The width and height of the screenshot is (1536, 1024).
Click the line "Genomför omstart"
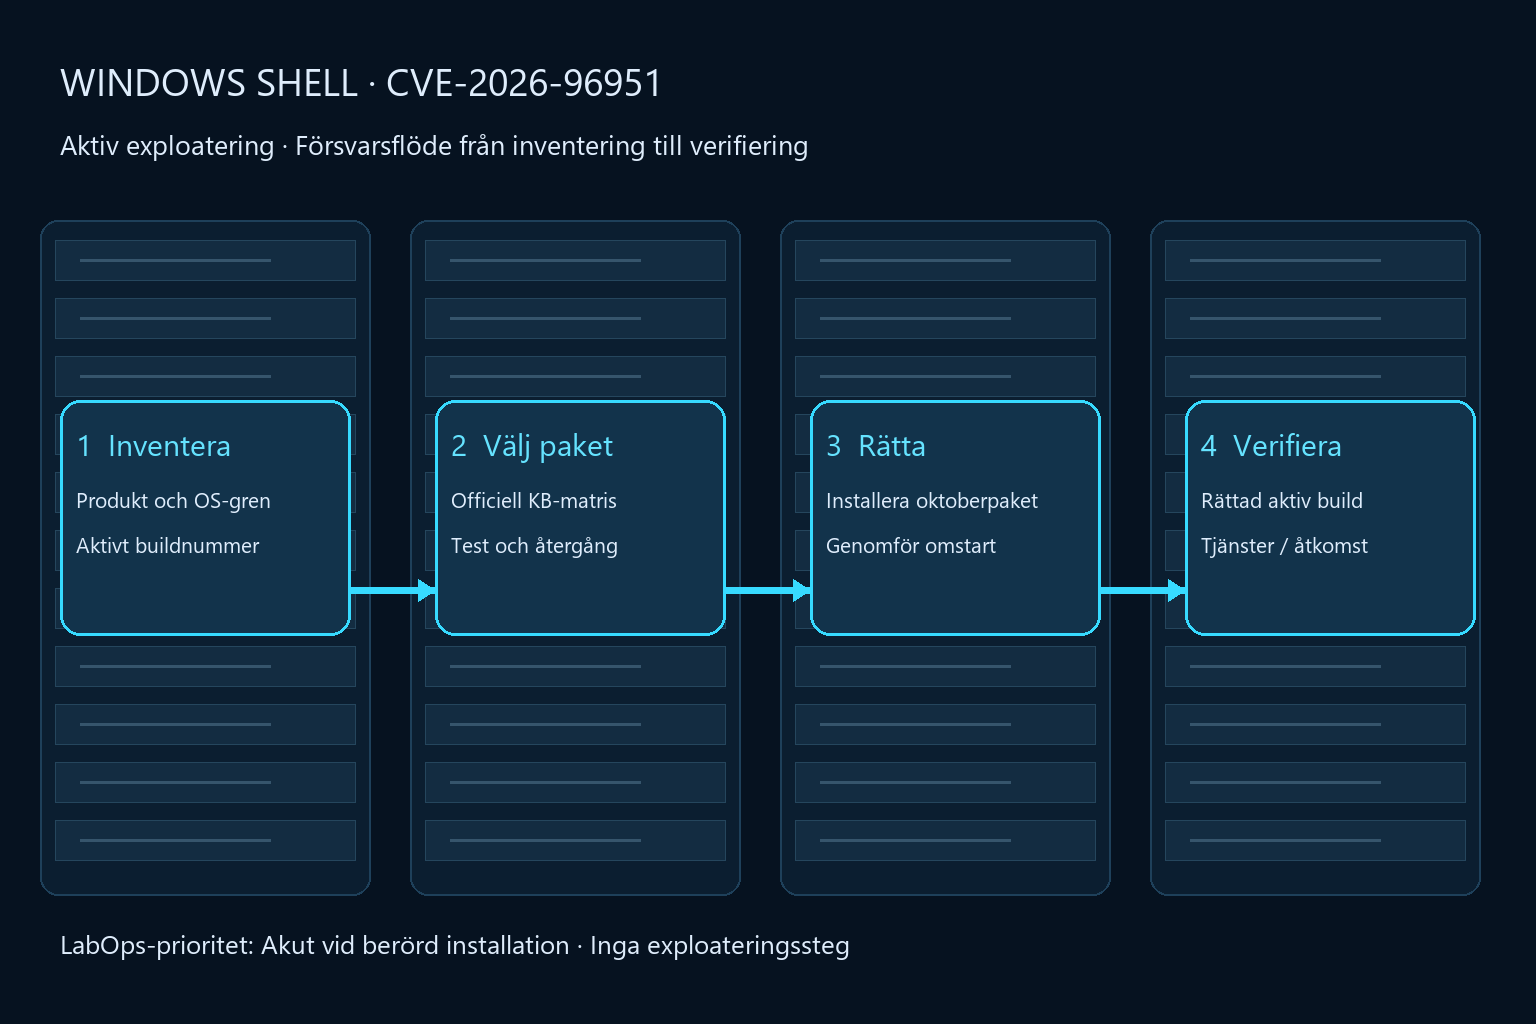pos(911,546)
